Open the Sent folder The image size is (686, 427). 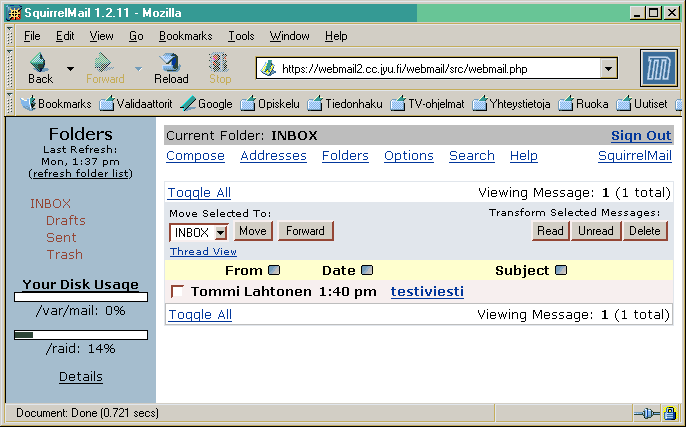pos(61,238)
